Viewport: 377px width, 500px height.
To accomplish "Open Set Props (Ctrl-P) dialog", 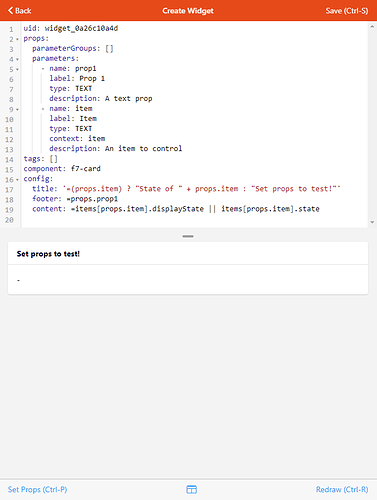I will [37, 489].
